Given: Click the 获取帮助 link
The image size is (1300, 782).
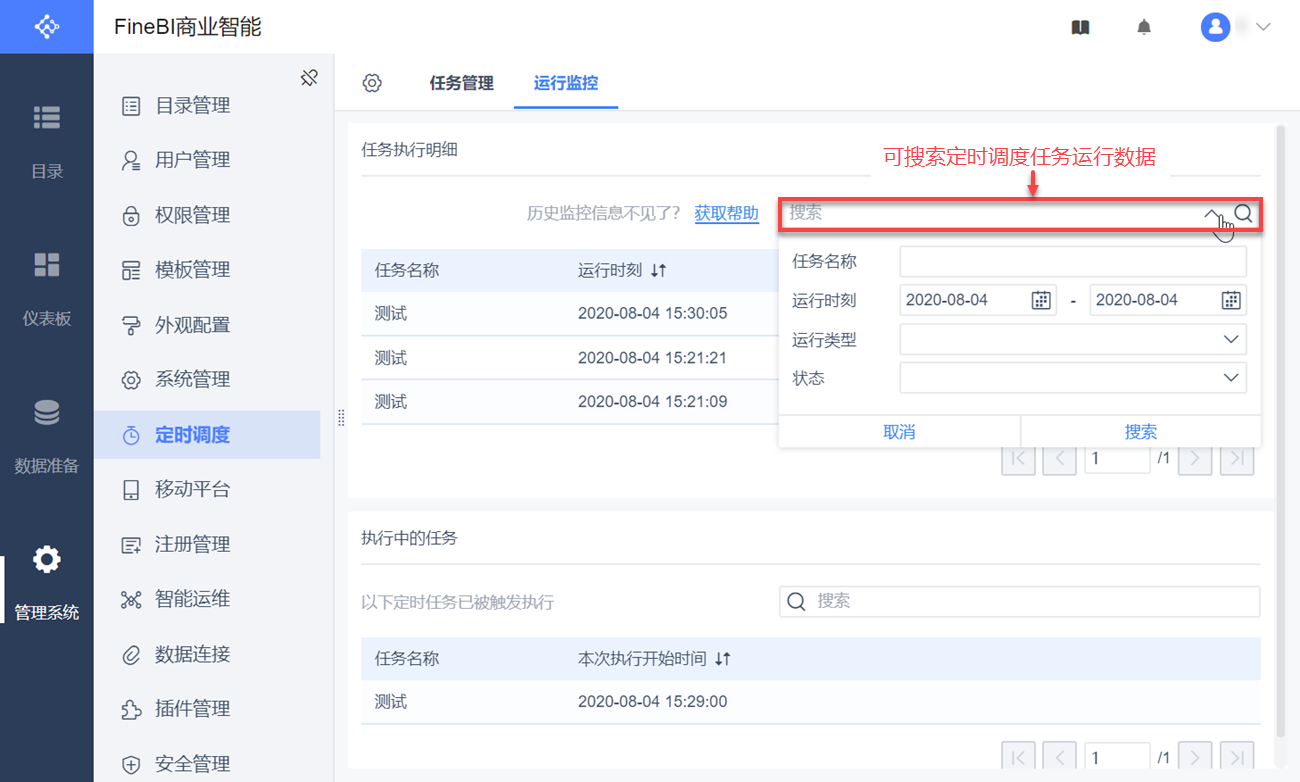Looking at the screenshot, I should pos(726,213).
